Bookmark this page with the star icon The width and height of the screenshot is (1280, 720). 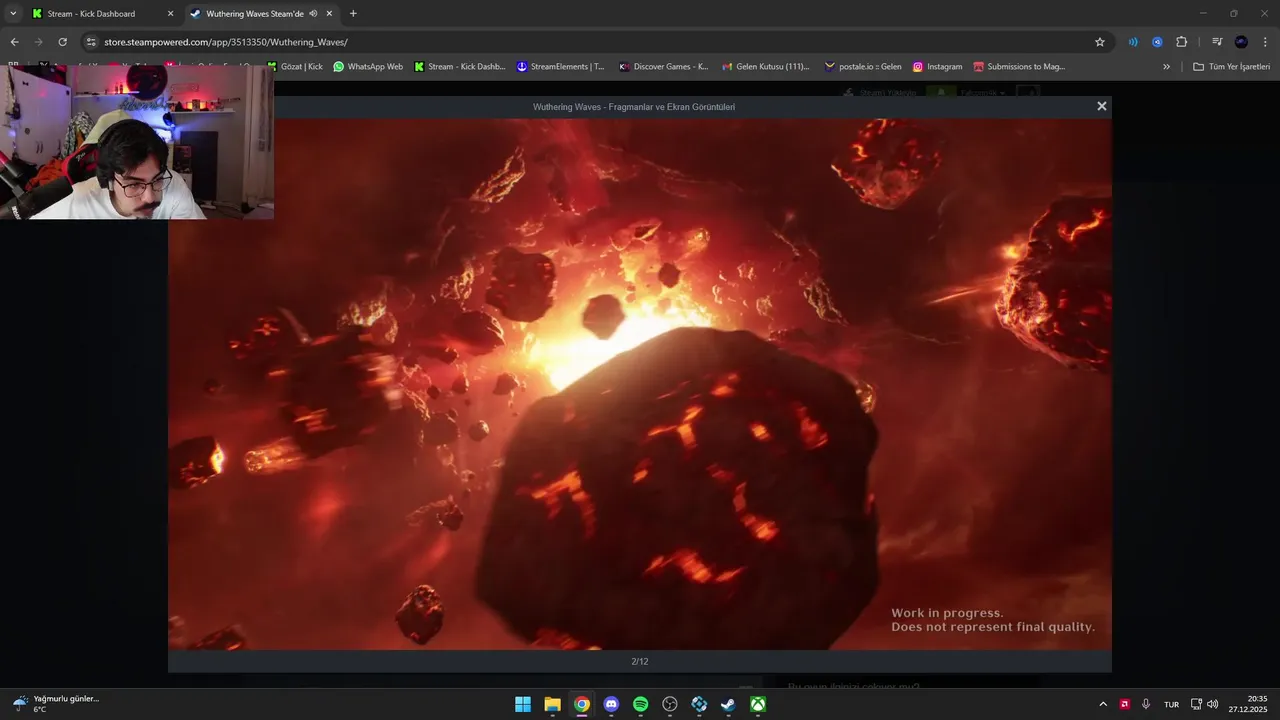click(x=1100, y=42)
